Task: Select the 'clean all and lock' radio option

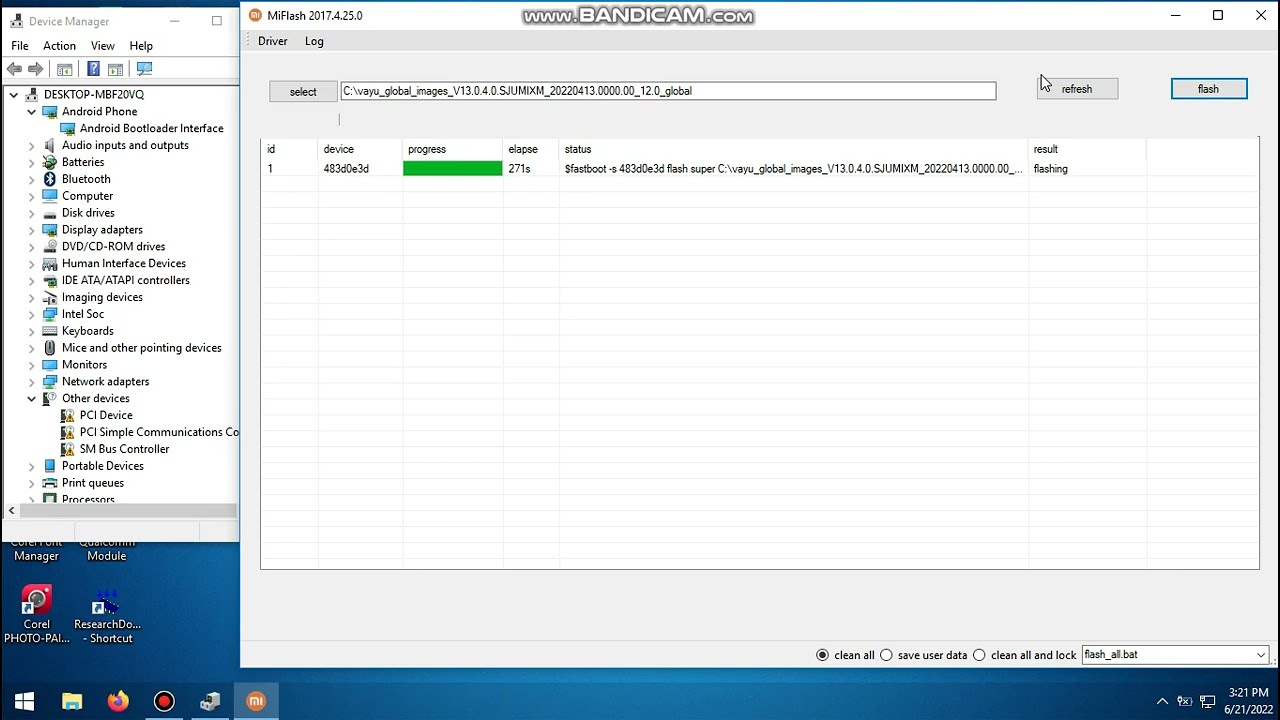Action: tap(979, 655)
